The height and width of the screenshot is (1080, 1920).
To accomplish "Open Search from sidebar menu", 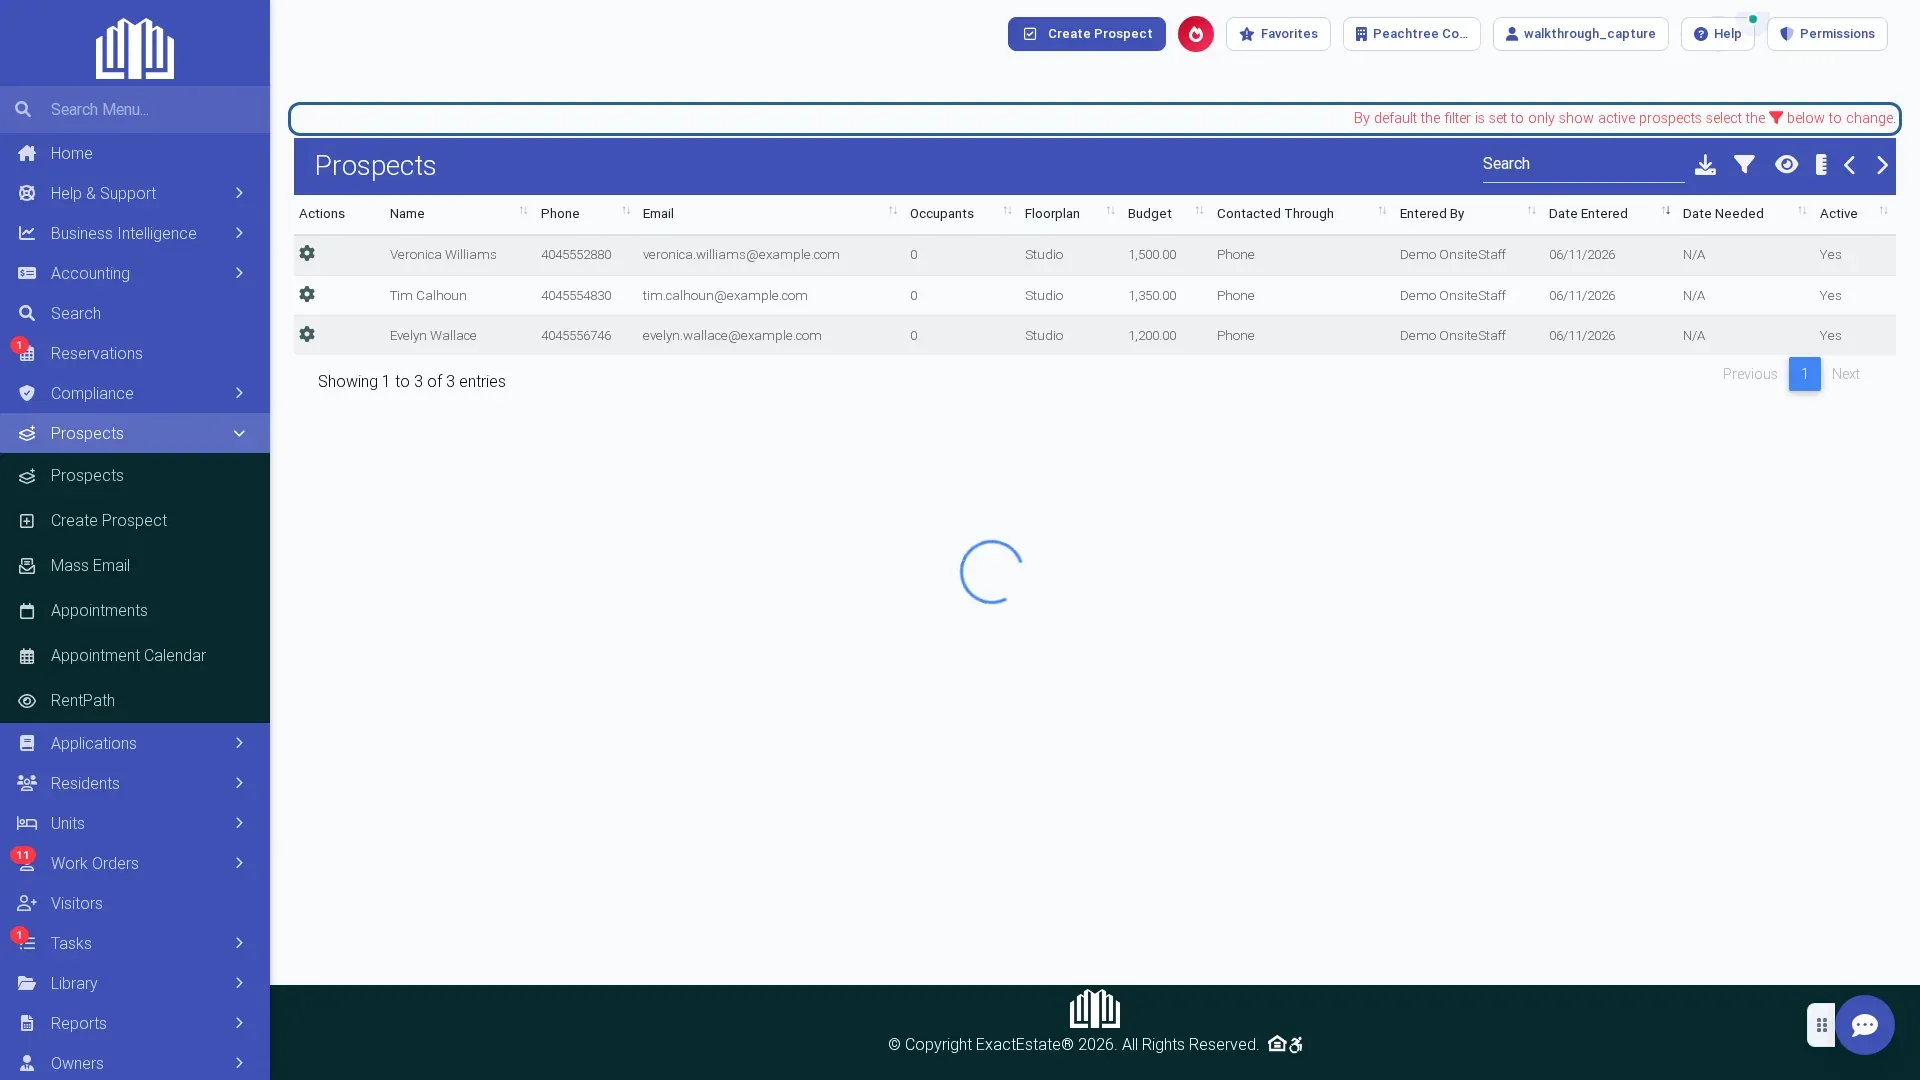I will click(x=135, y=313).
